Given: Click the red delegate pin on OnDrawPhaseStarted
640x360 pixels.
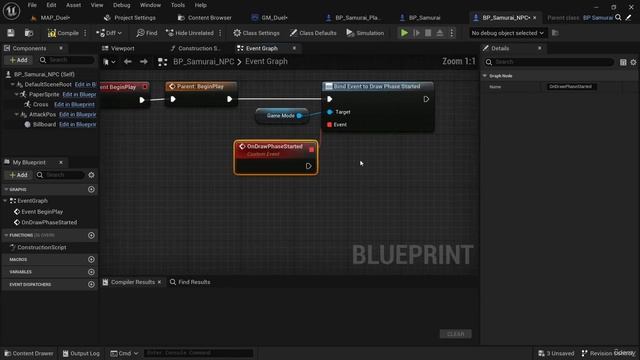Looking at the screenshot, I should pos(312,150).
